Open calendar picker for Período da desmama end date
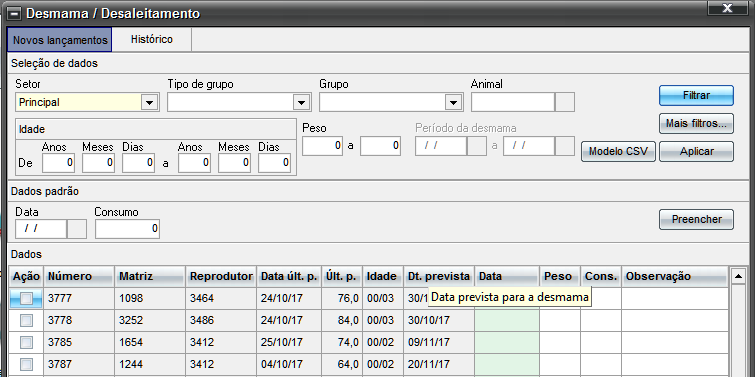The height and width of the screenshot is (377, 755). pos(565,146)
